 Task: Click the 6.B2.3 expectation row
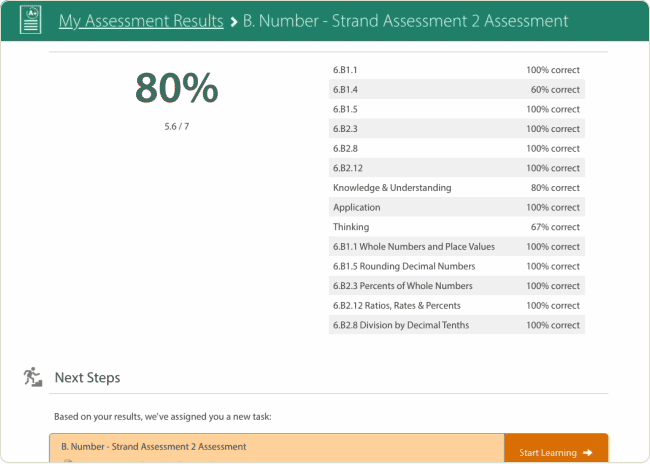point(456,129)
